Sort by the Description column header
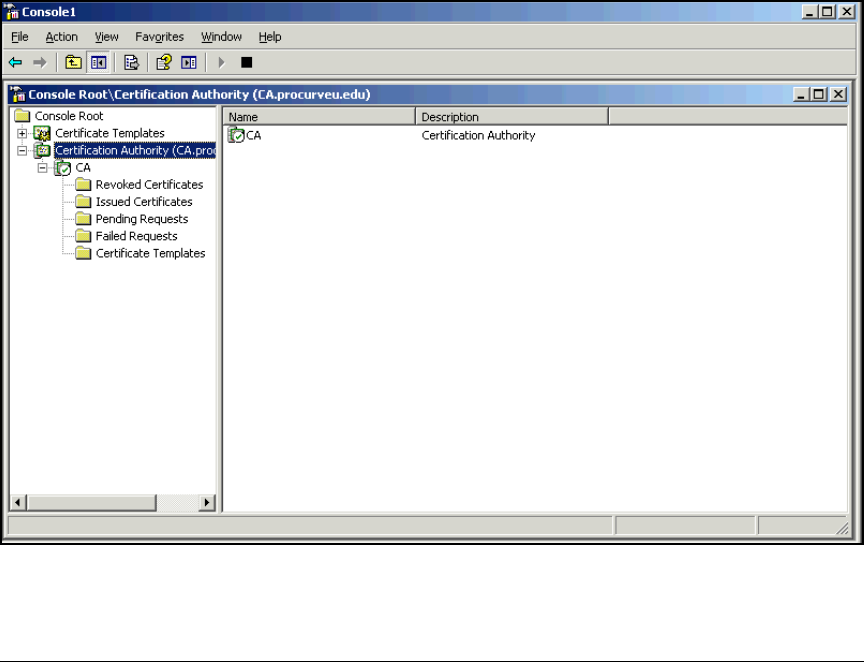This screenshot has width=864, height=662. 512,117
